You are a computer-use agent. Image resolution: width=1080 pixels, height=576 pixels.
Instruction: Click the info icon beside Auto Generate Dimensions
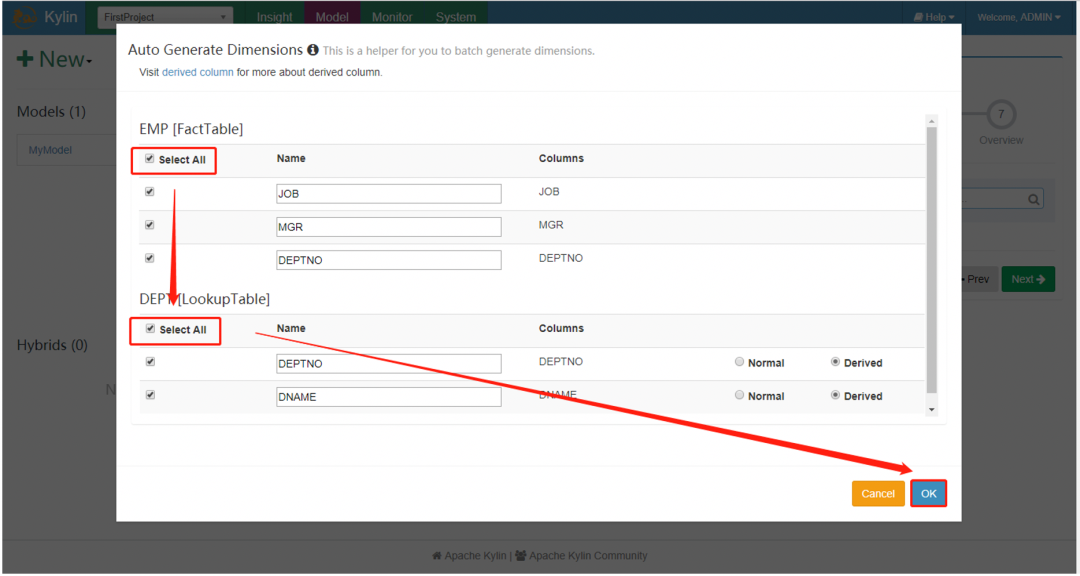313,50
